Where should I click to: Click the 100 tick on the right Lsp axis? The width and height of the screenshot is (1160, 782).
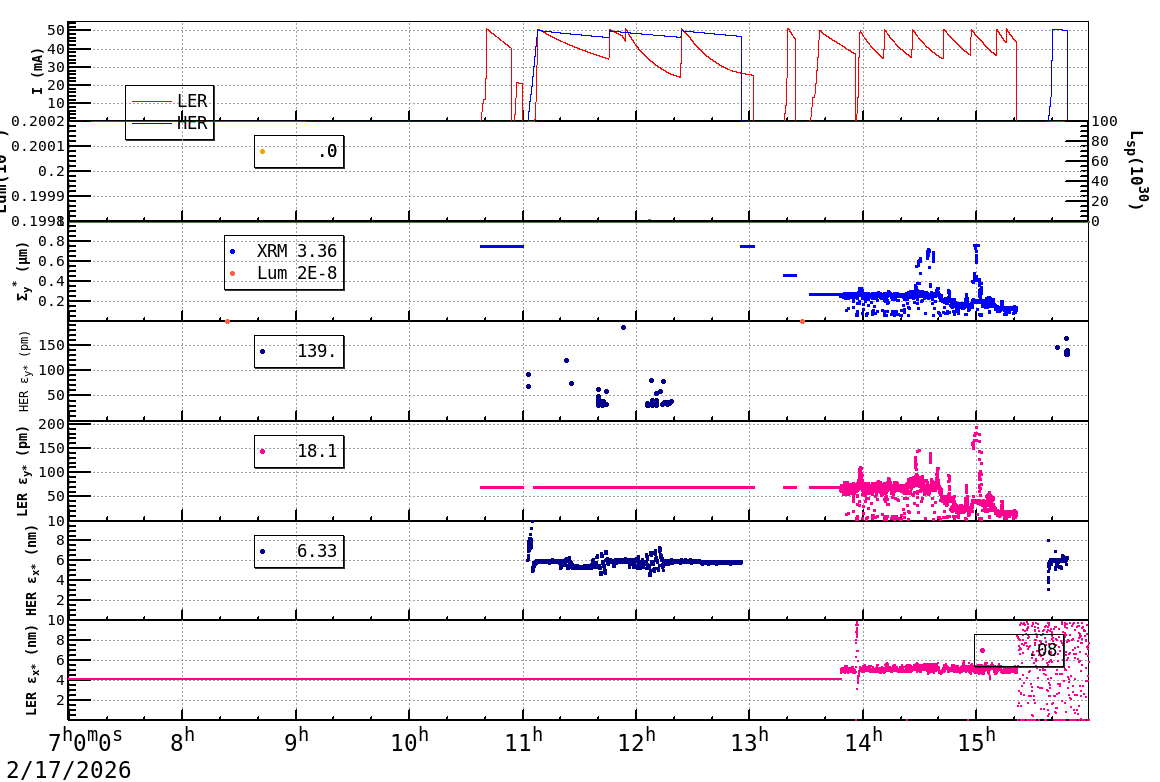click(1105, 121)
